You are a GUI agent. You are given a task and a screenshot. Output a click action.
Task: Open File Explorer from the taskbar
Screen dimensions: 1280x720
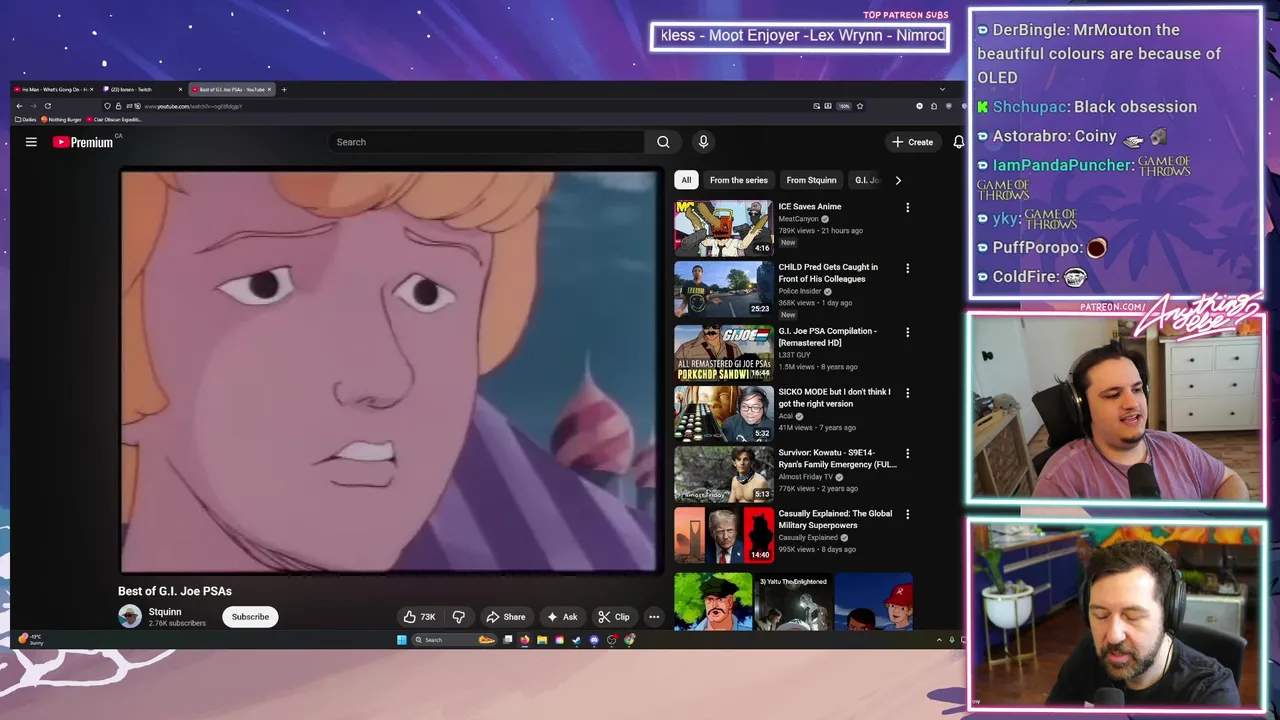pos(542,640)
